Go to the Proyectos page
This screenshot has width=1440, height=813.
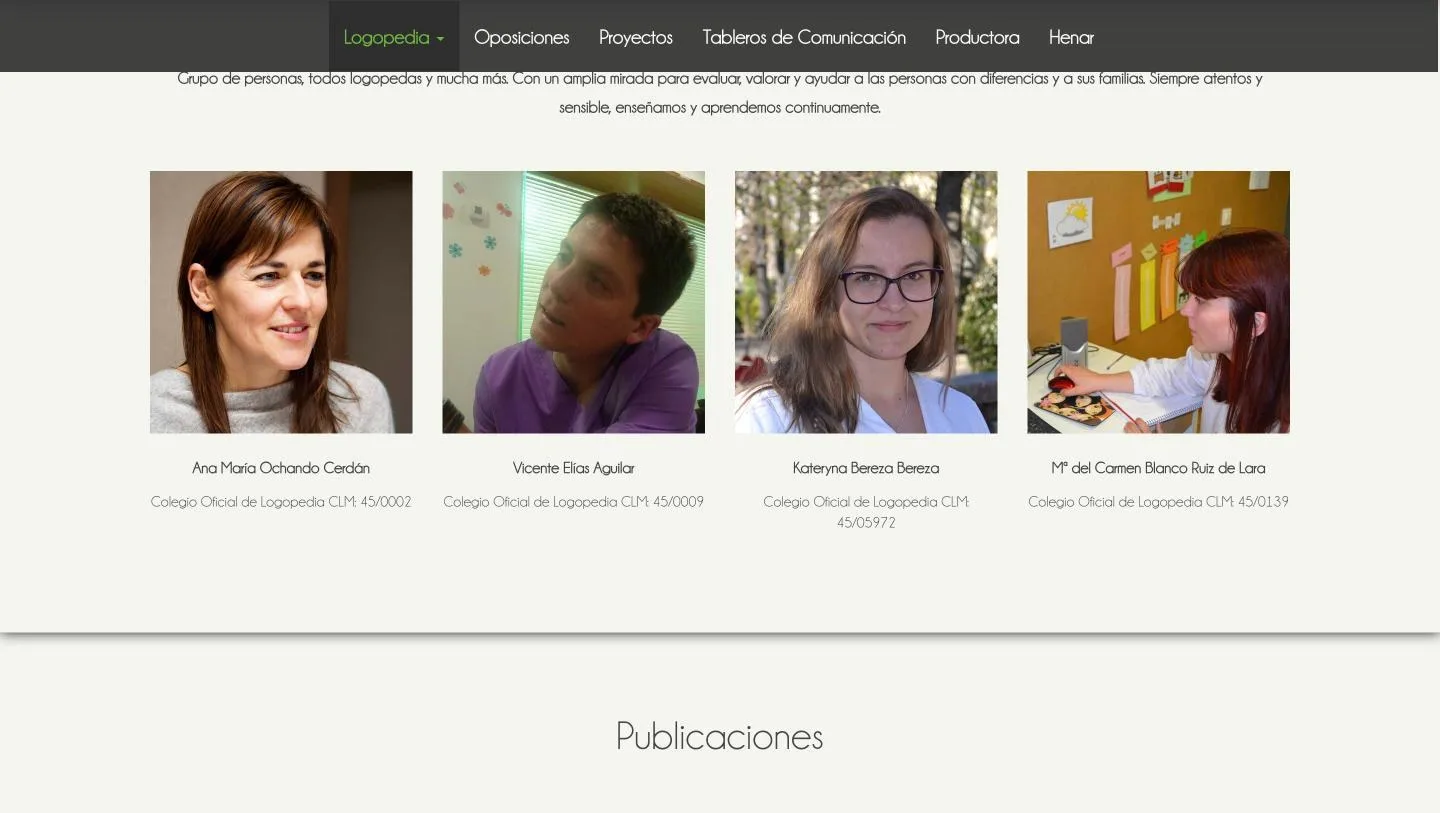pos(636,37)
